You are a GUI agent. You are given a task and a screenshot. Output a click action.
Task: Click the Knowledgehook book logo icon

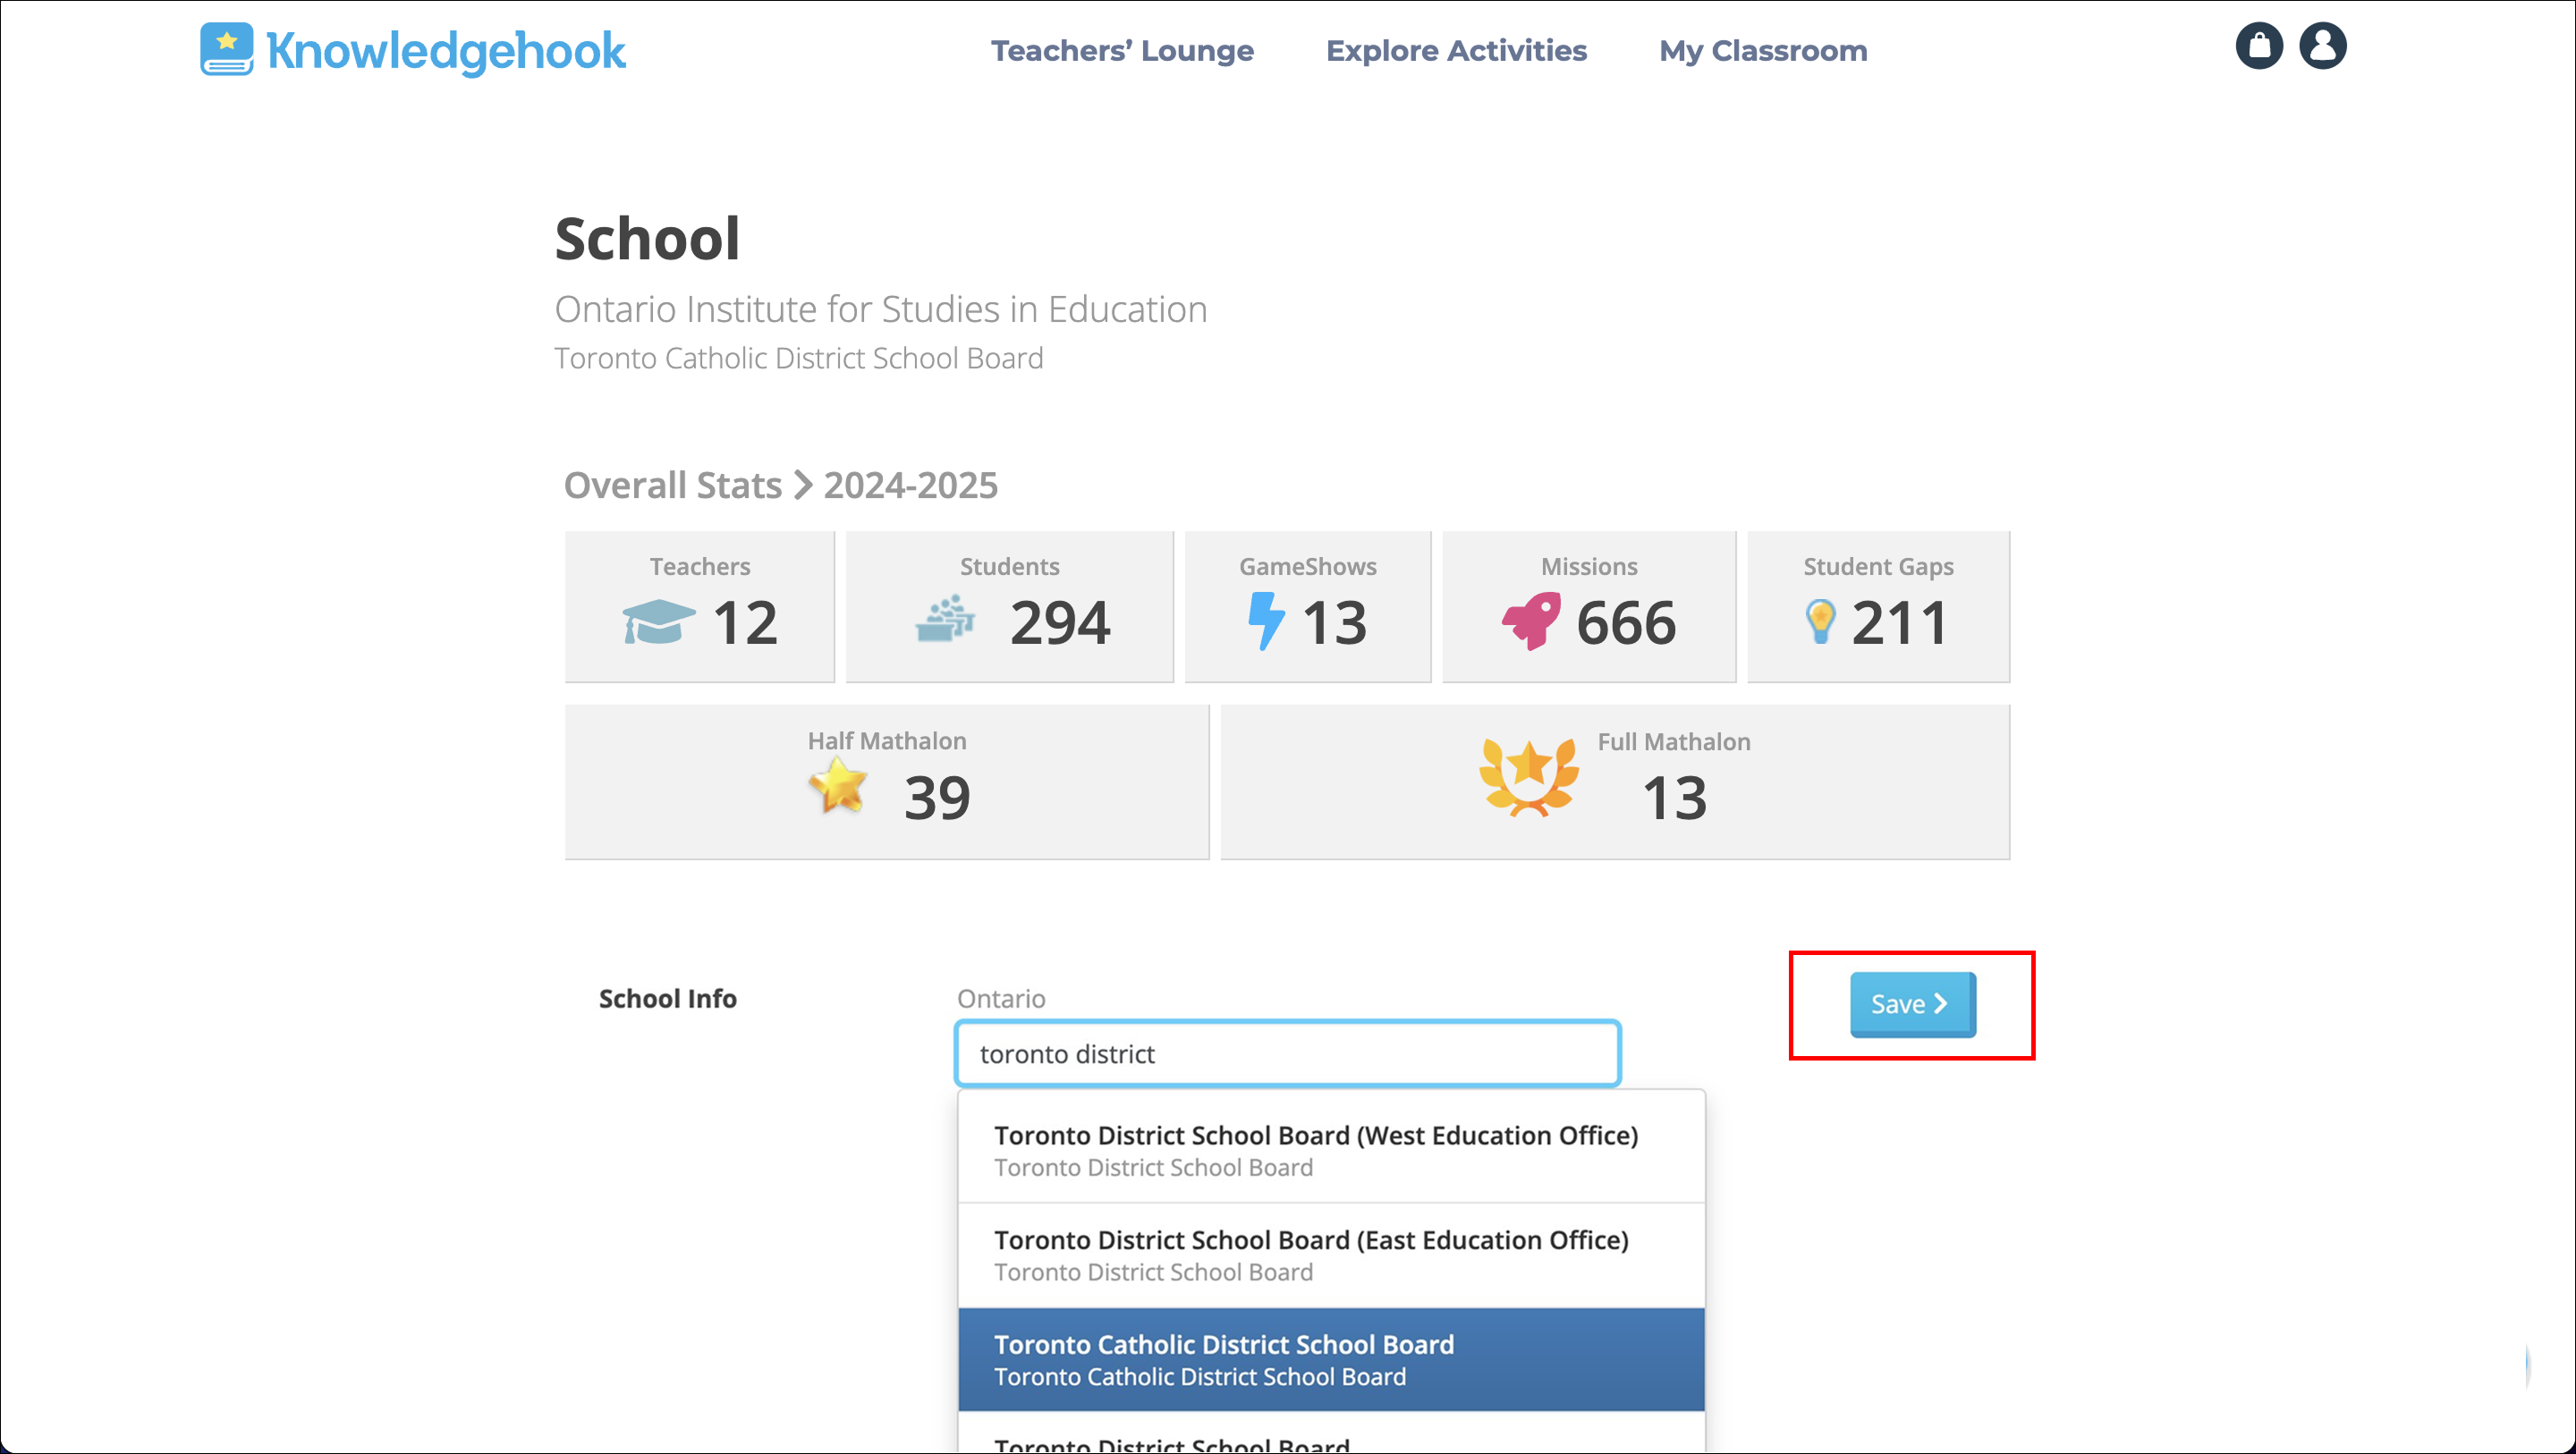point(226,50)
